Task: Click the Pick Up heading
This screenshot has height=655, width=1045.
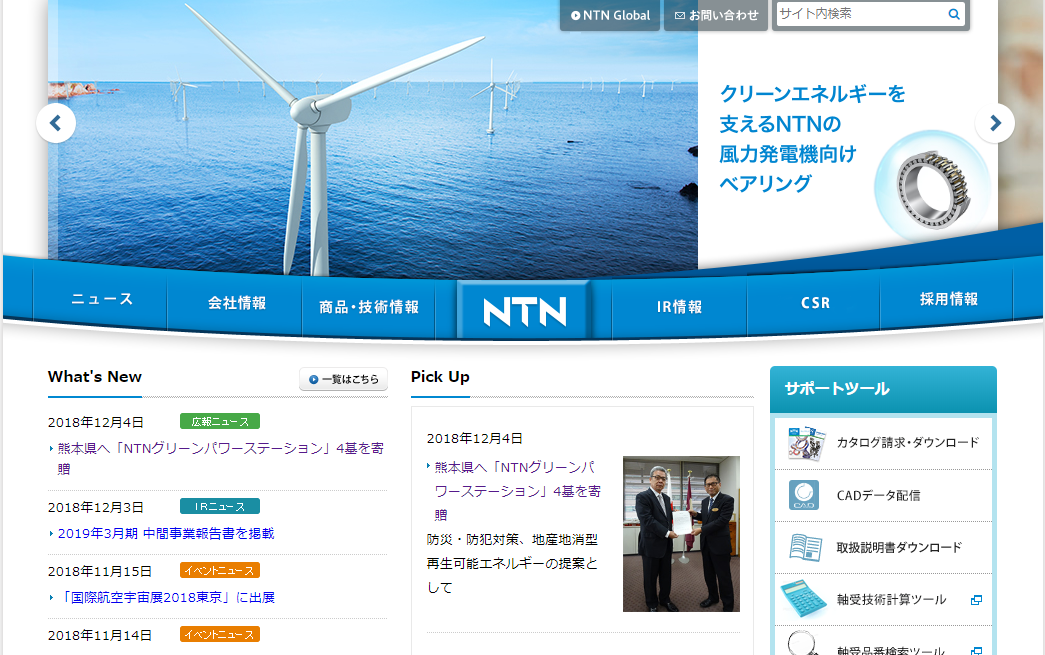Action: tap(441, 377)
